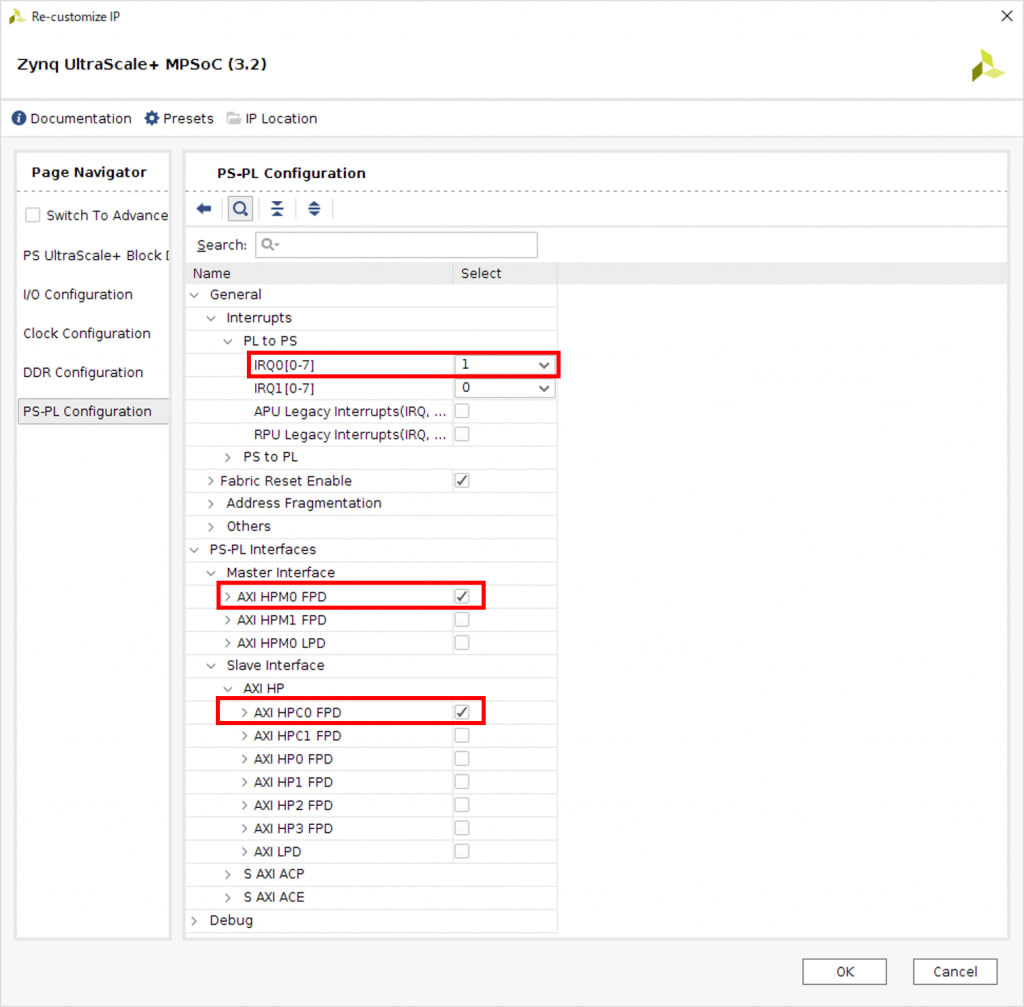Enable AXI HP1 FPD checkbox
The width and height of the screenshot is (1024, 1007).
point(462,782)
